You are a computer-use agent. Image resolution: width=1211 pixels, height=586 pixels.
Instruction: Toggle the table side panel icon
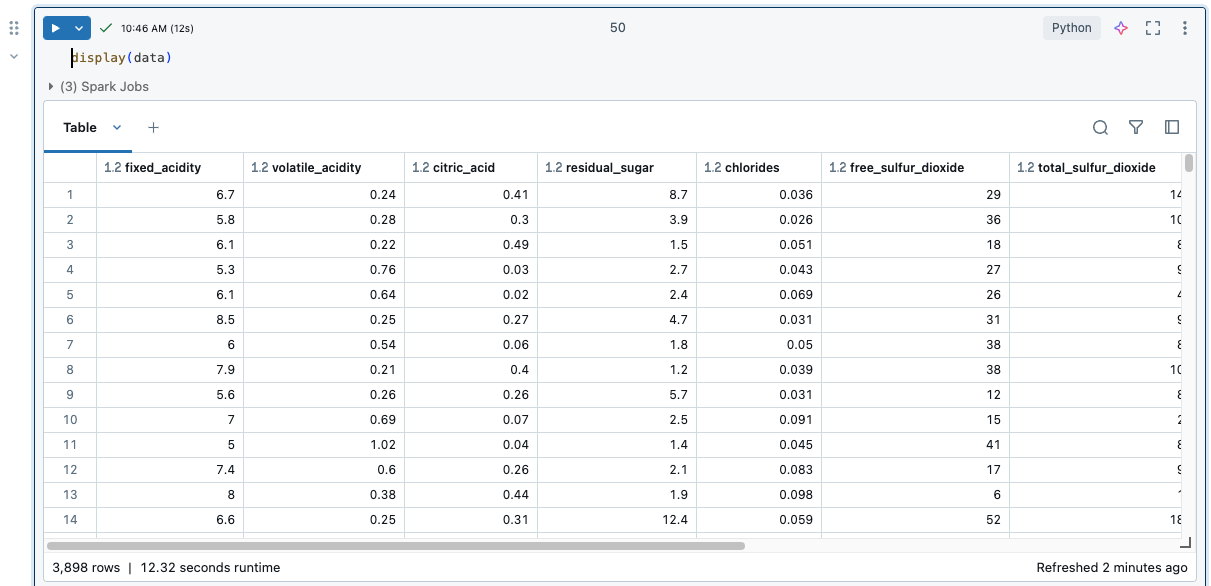[x=1171, y=127]
